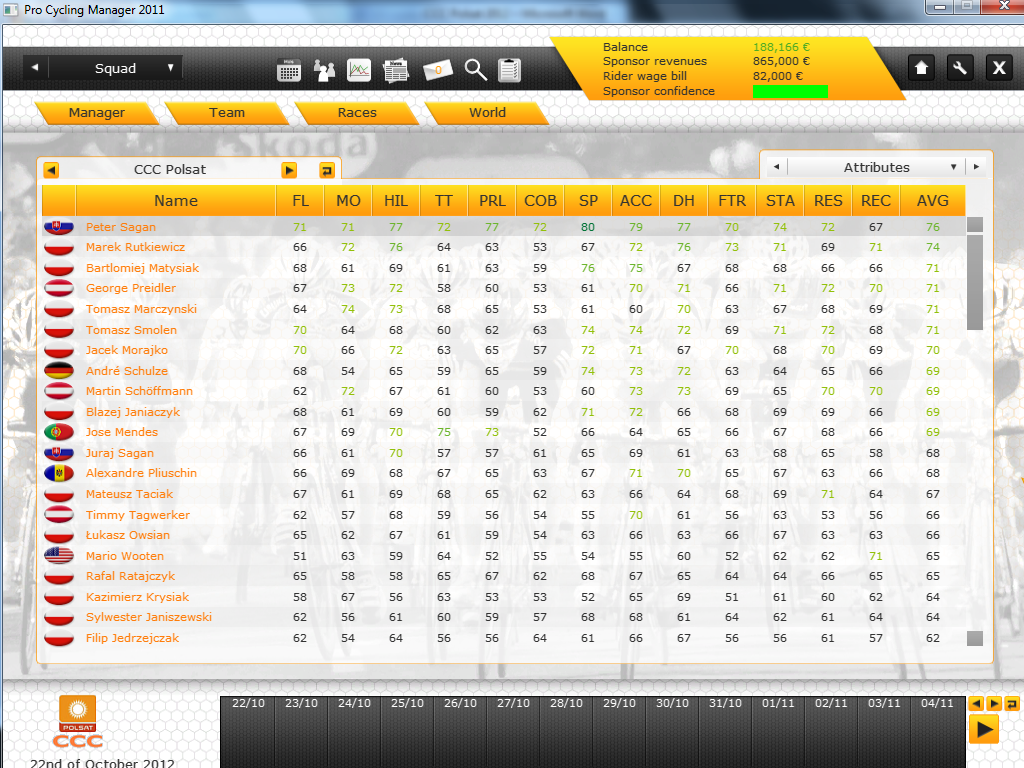This screenshot has width=1024, height=768.
Task: Open the riders/staff people icon
Action: pyautogui.click(x=324, y=70)
